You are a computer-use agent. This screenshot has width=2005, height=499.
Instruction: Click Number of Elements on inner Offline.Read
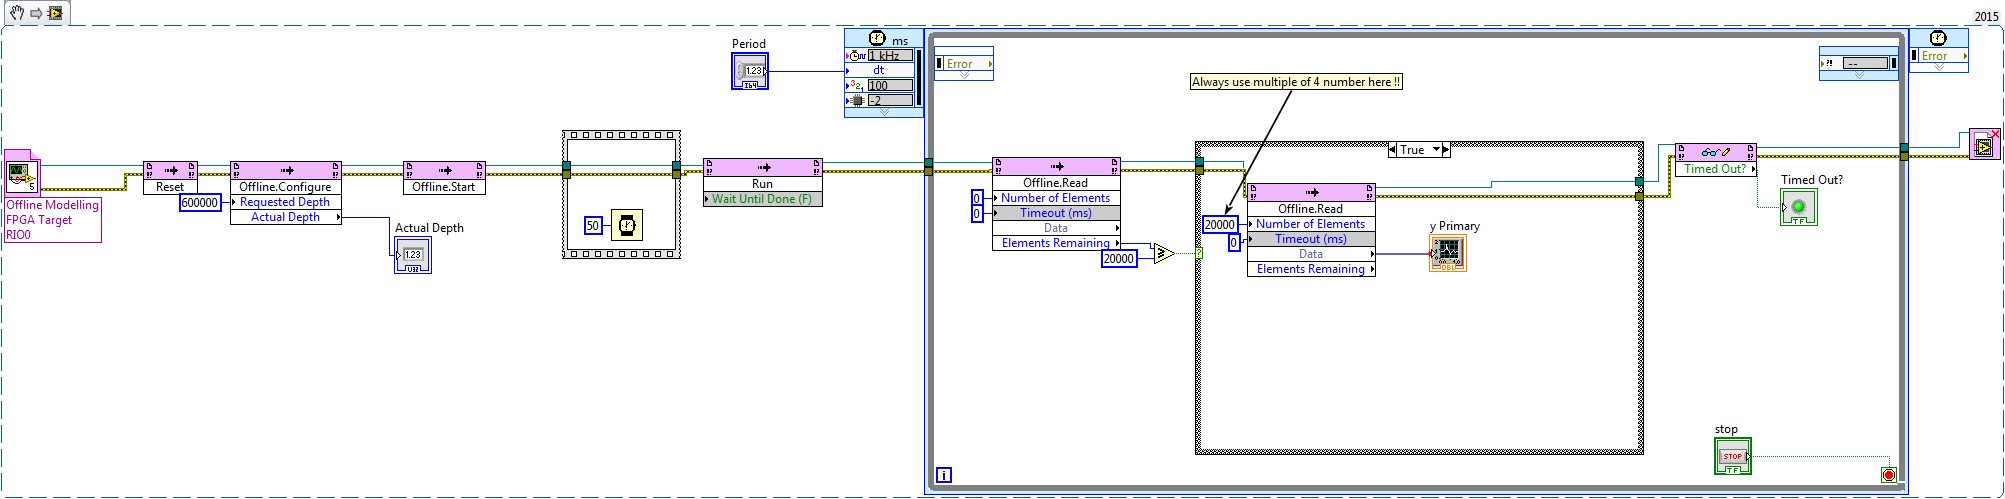point(1311,224)
